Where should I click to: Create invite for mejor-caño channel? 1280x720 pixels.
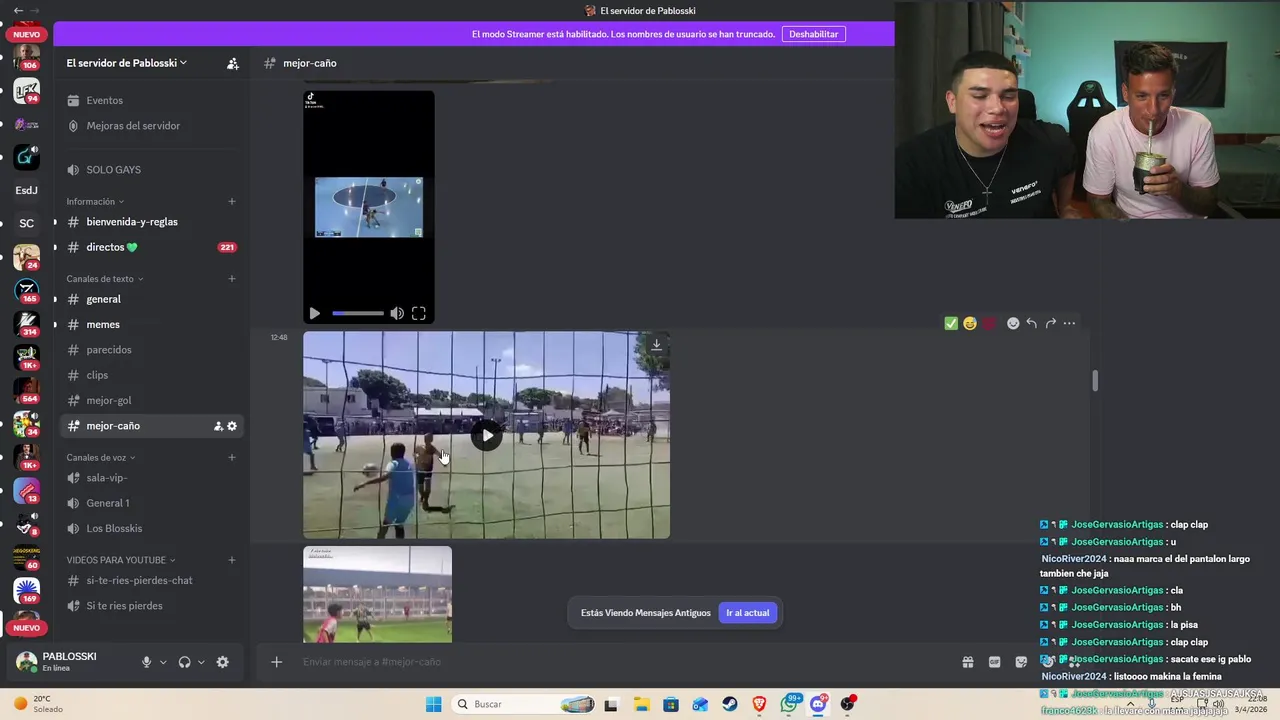[218, 426]
